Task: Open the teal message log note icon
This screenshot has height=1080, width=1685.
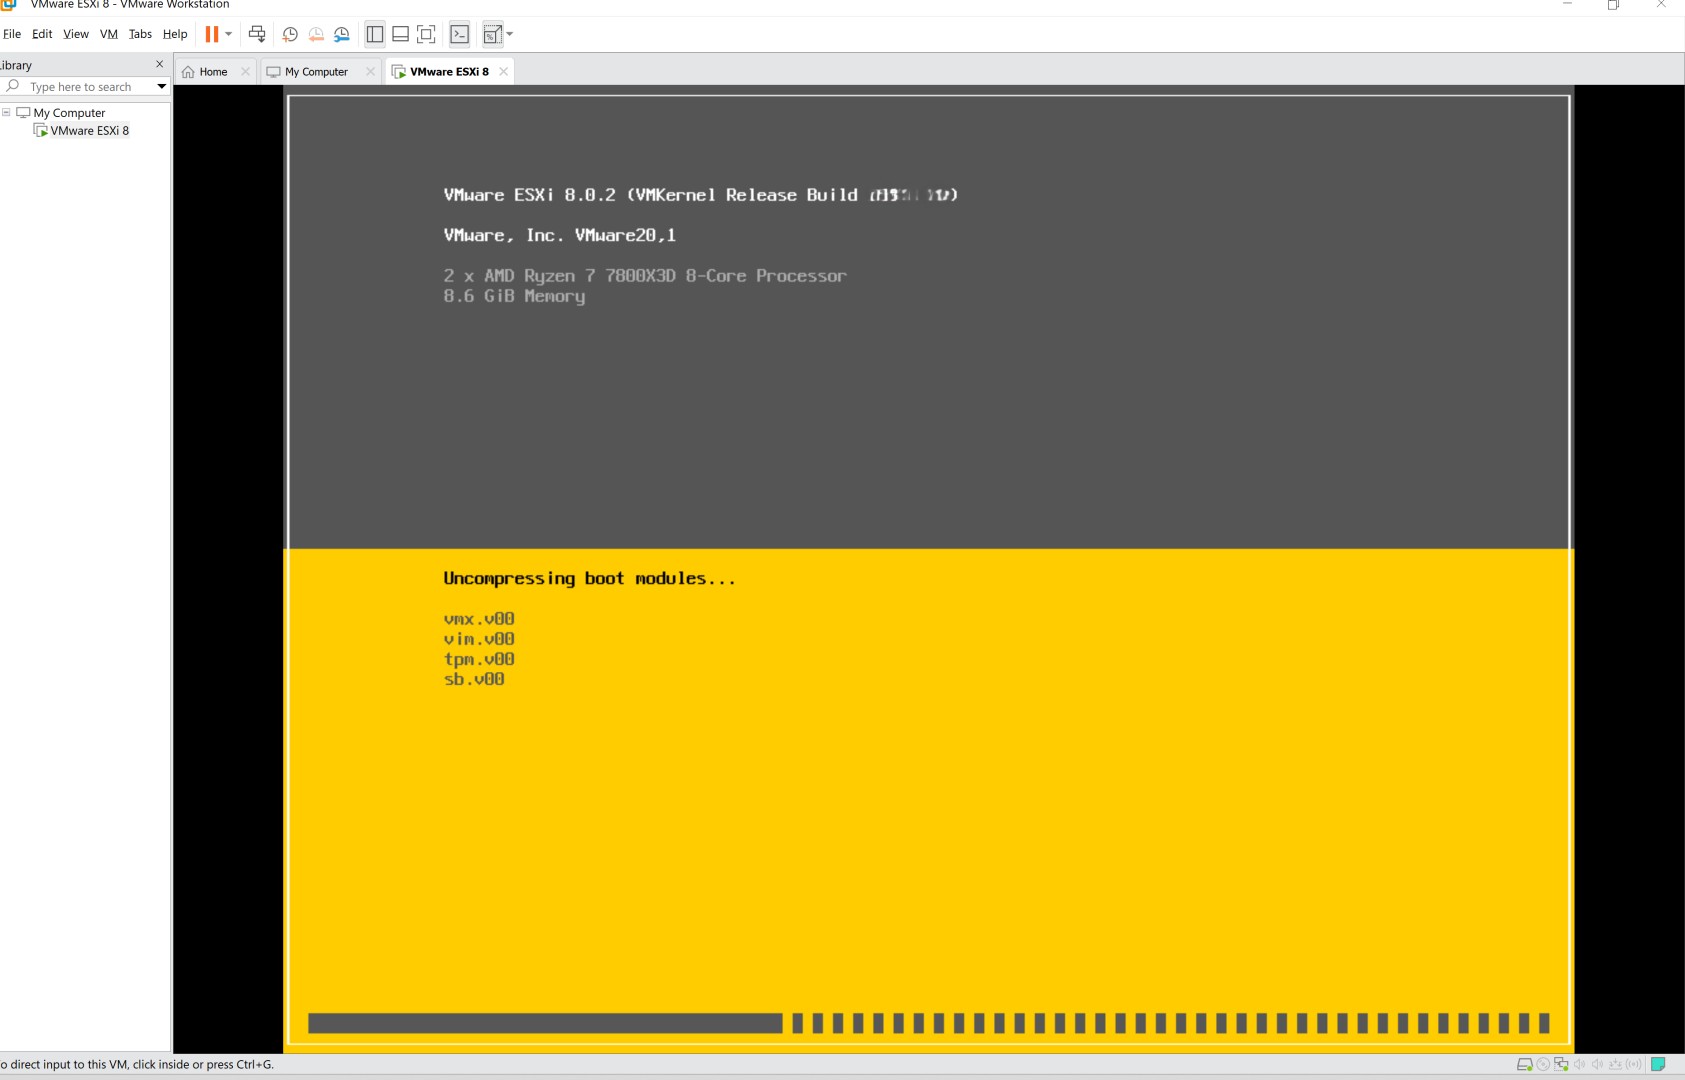Action: pyautogui.click(x=1658, y=1064)
